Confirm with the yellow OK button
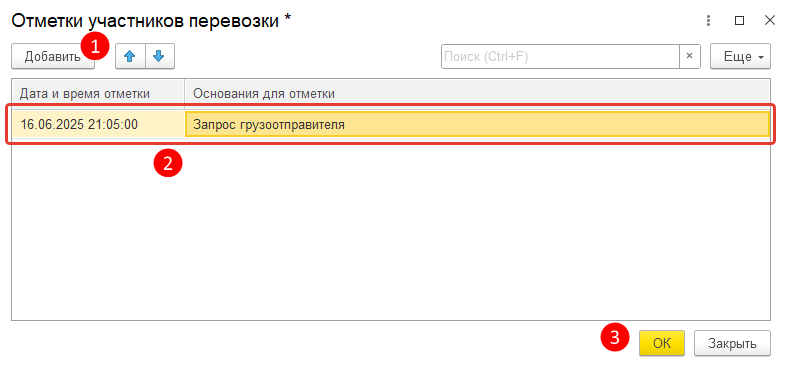This screenshot has width=790, height=368. click(x=662, y=343)
